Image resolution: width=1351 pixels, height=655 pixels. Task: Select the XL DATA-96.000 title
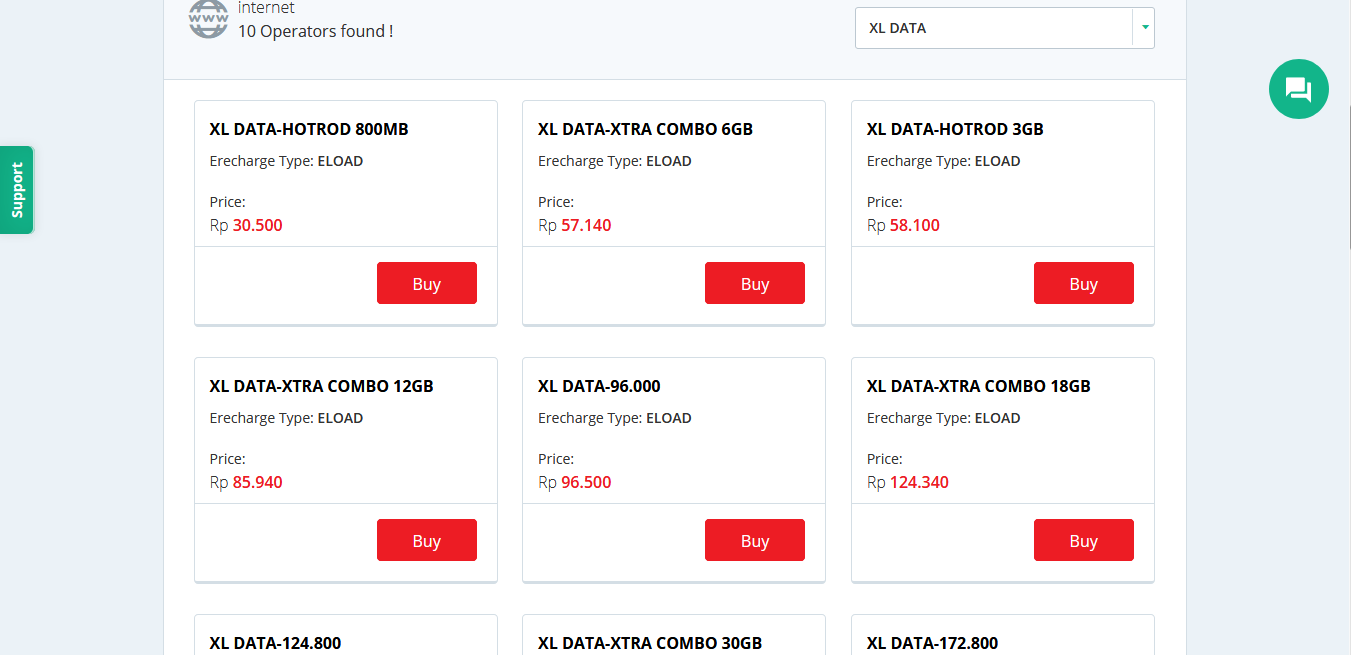[599, 386]
